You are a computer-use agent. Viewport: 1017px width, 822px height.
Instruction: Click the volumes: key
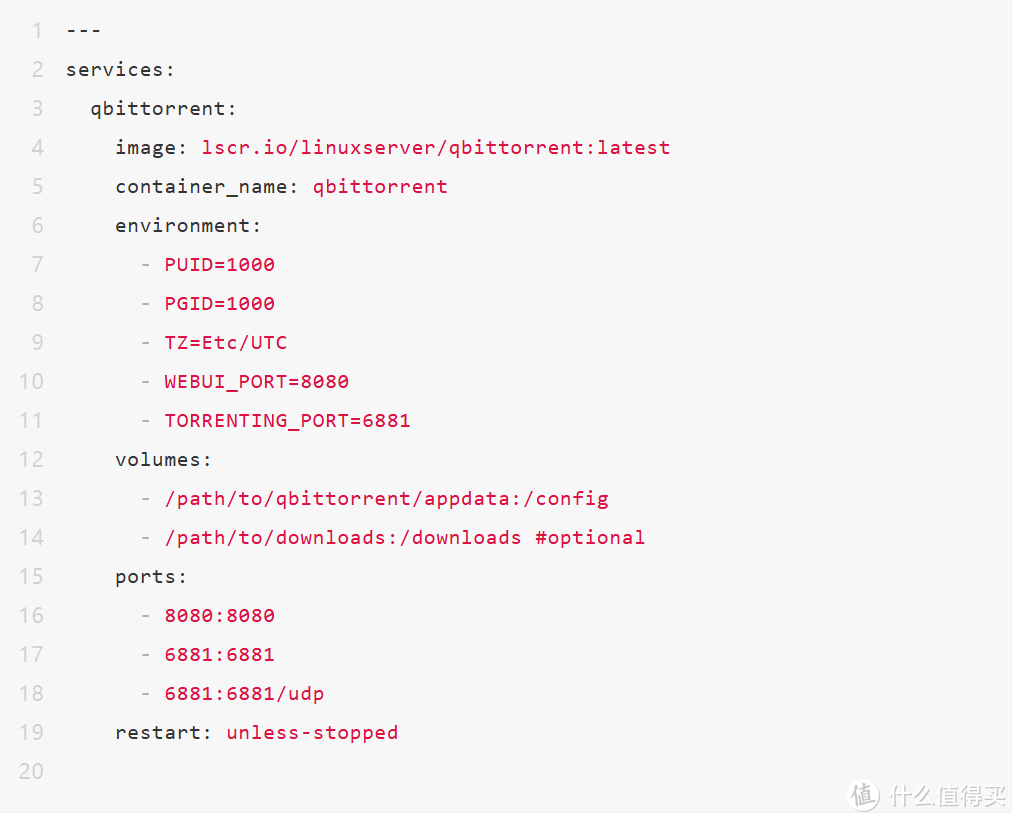point(163,460)
